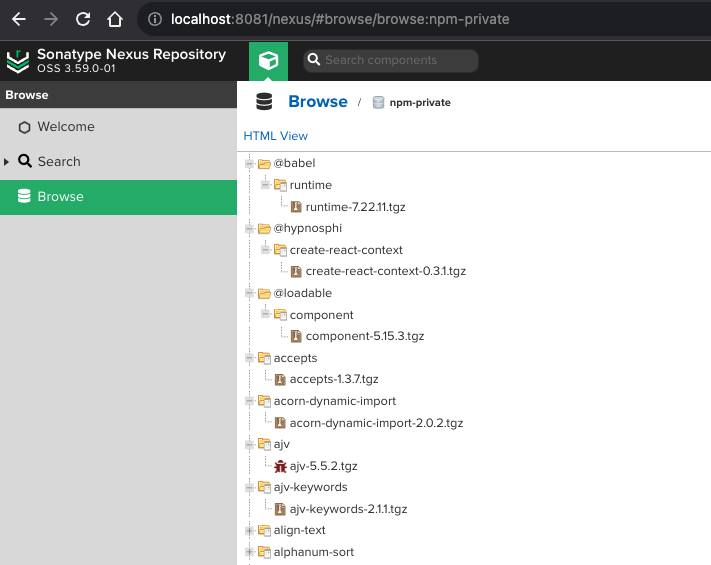711x565 pixels.
Task: Collapse the acorn-dynamic-import tree node
Action: [249, 401]
